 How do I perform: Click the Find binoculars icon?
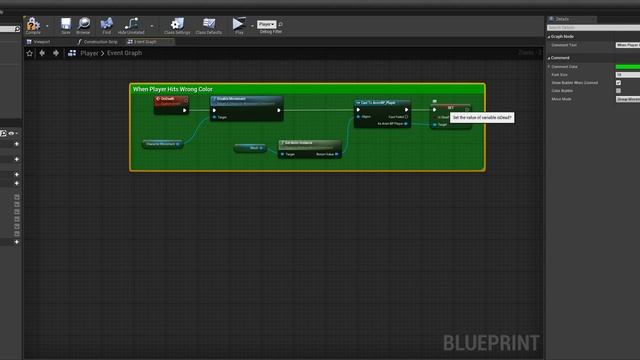click(x=107, y=24)
